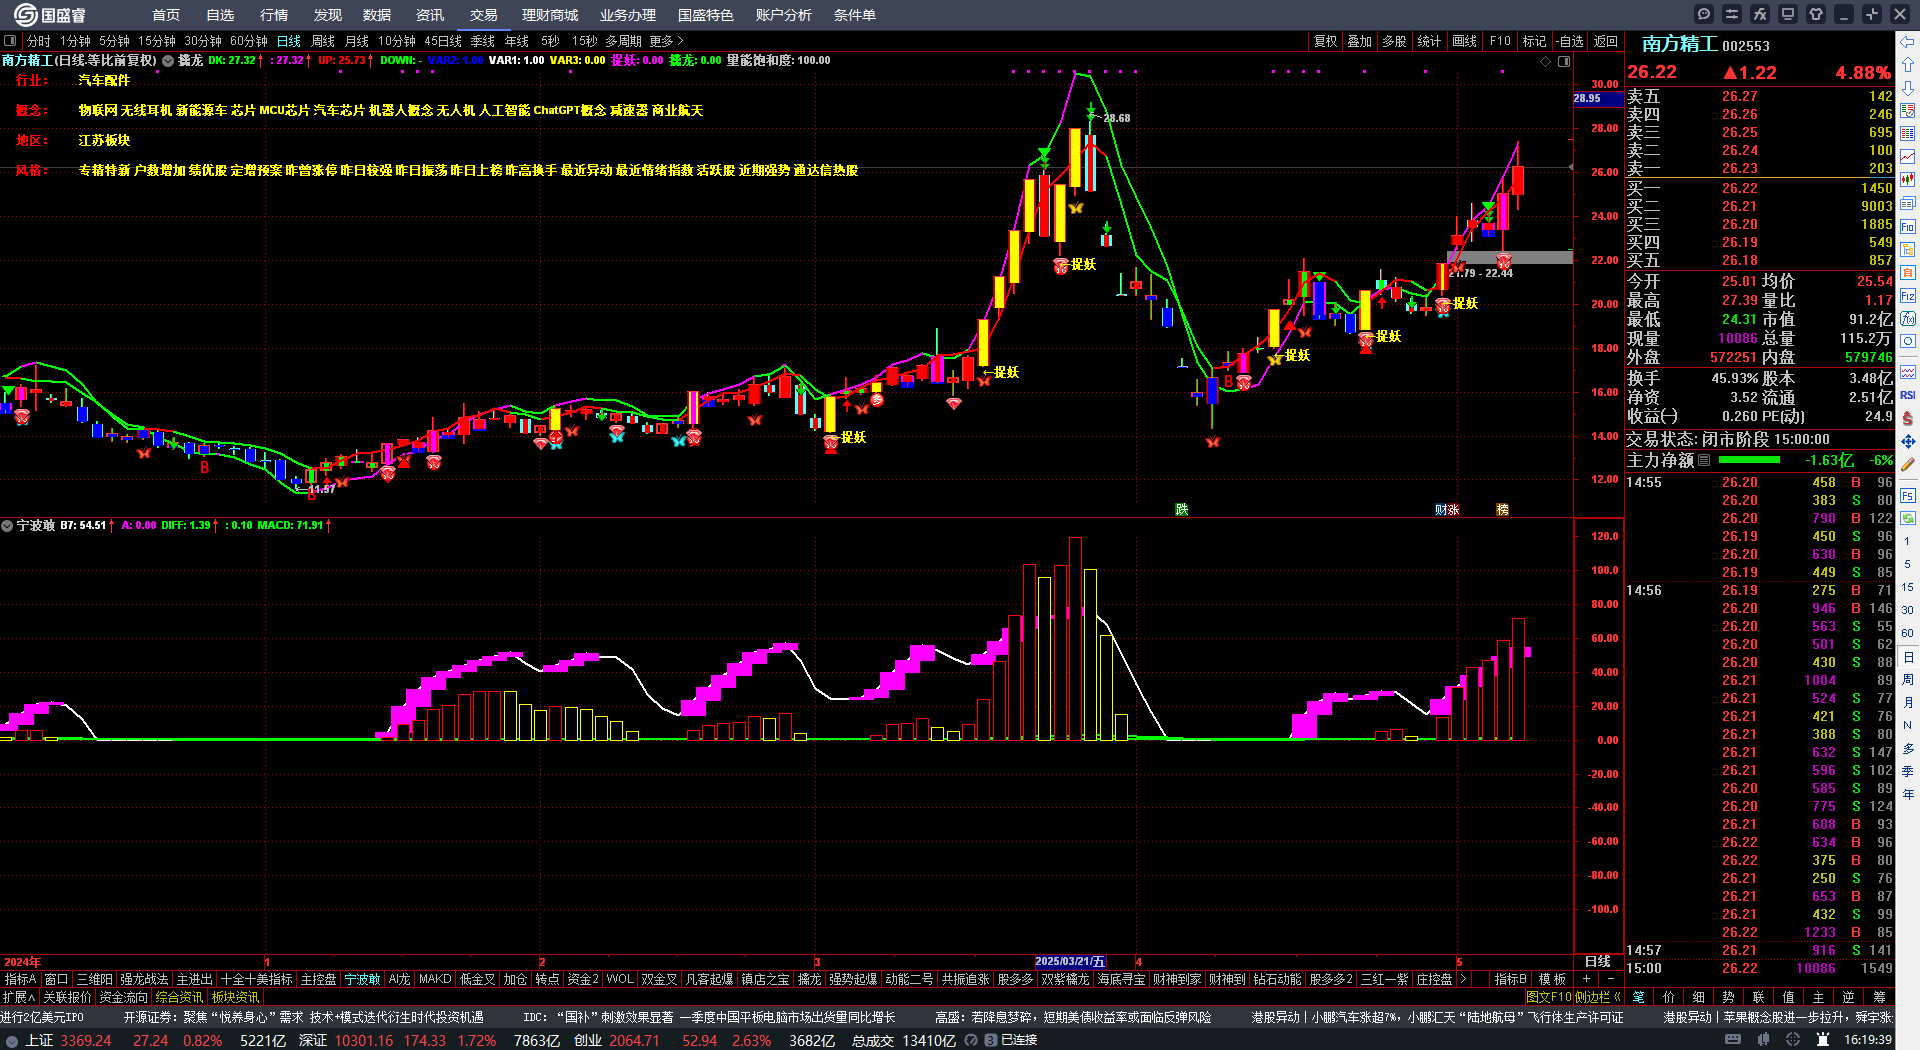Open the 多周期 multi-period dropdown

[623, 41]
